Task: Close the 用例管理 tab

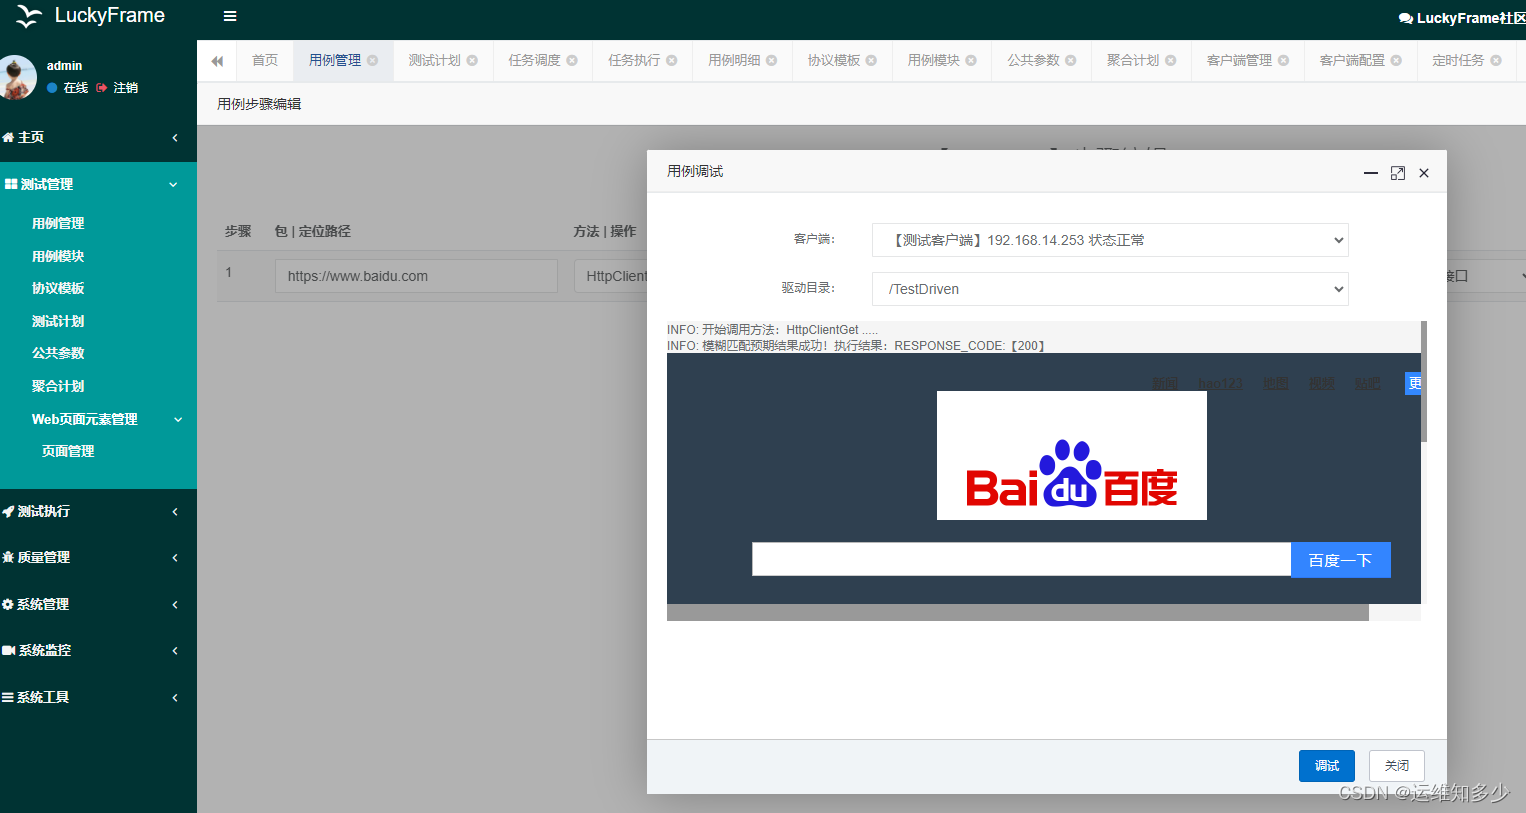Action: click(373, 60)
